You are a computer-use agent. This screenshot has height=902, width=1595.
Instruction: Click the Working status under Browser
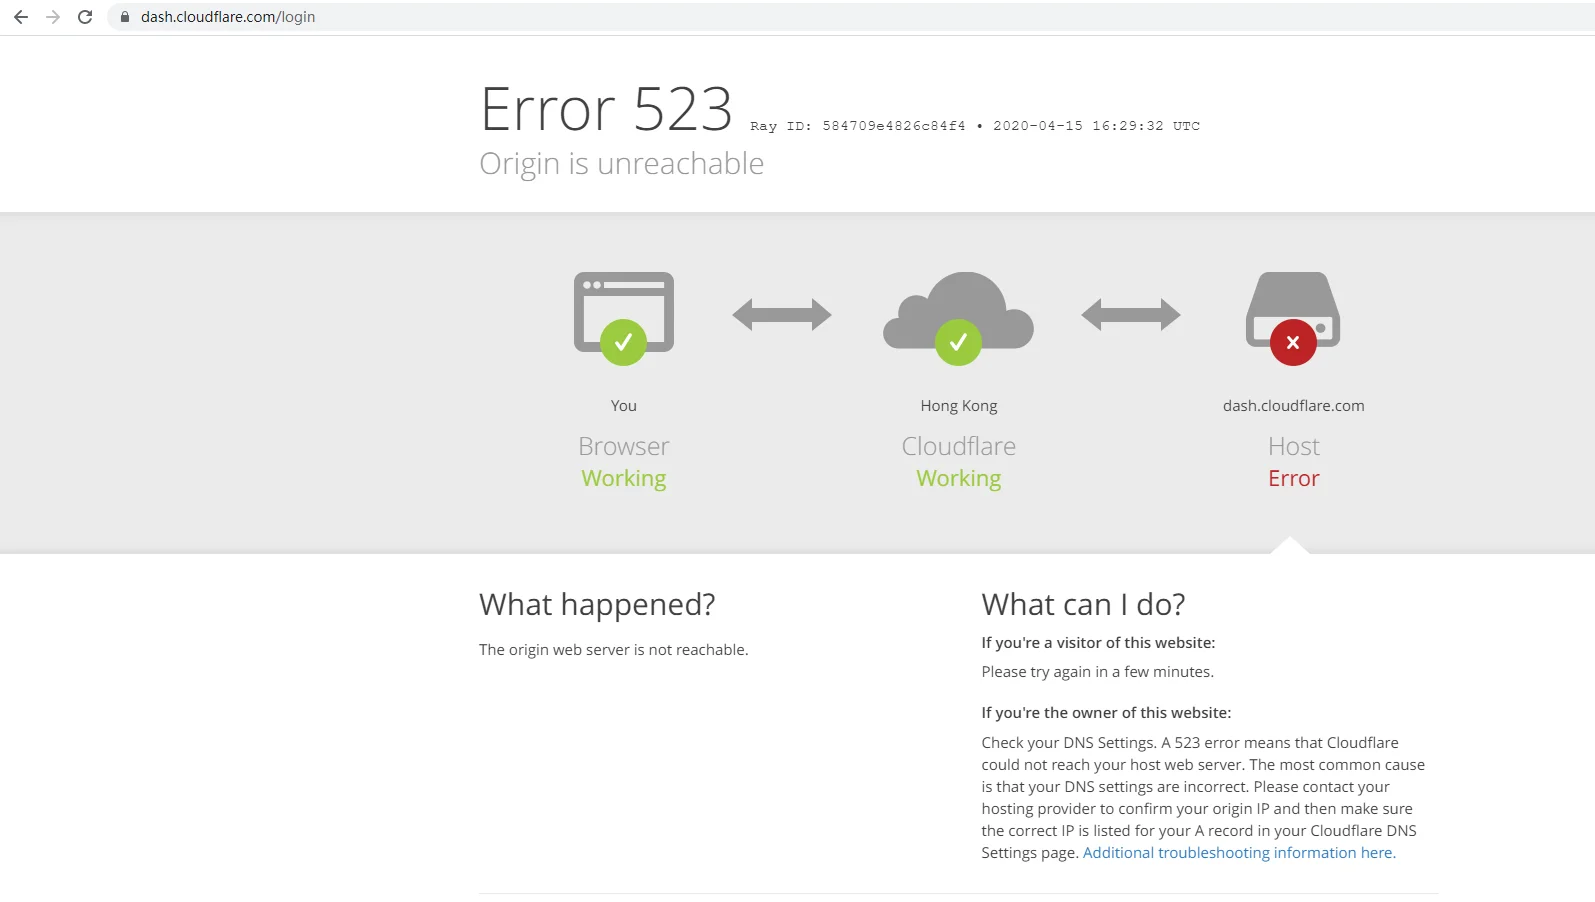624,479
